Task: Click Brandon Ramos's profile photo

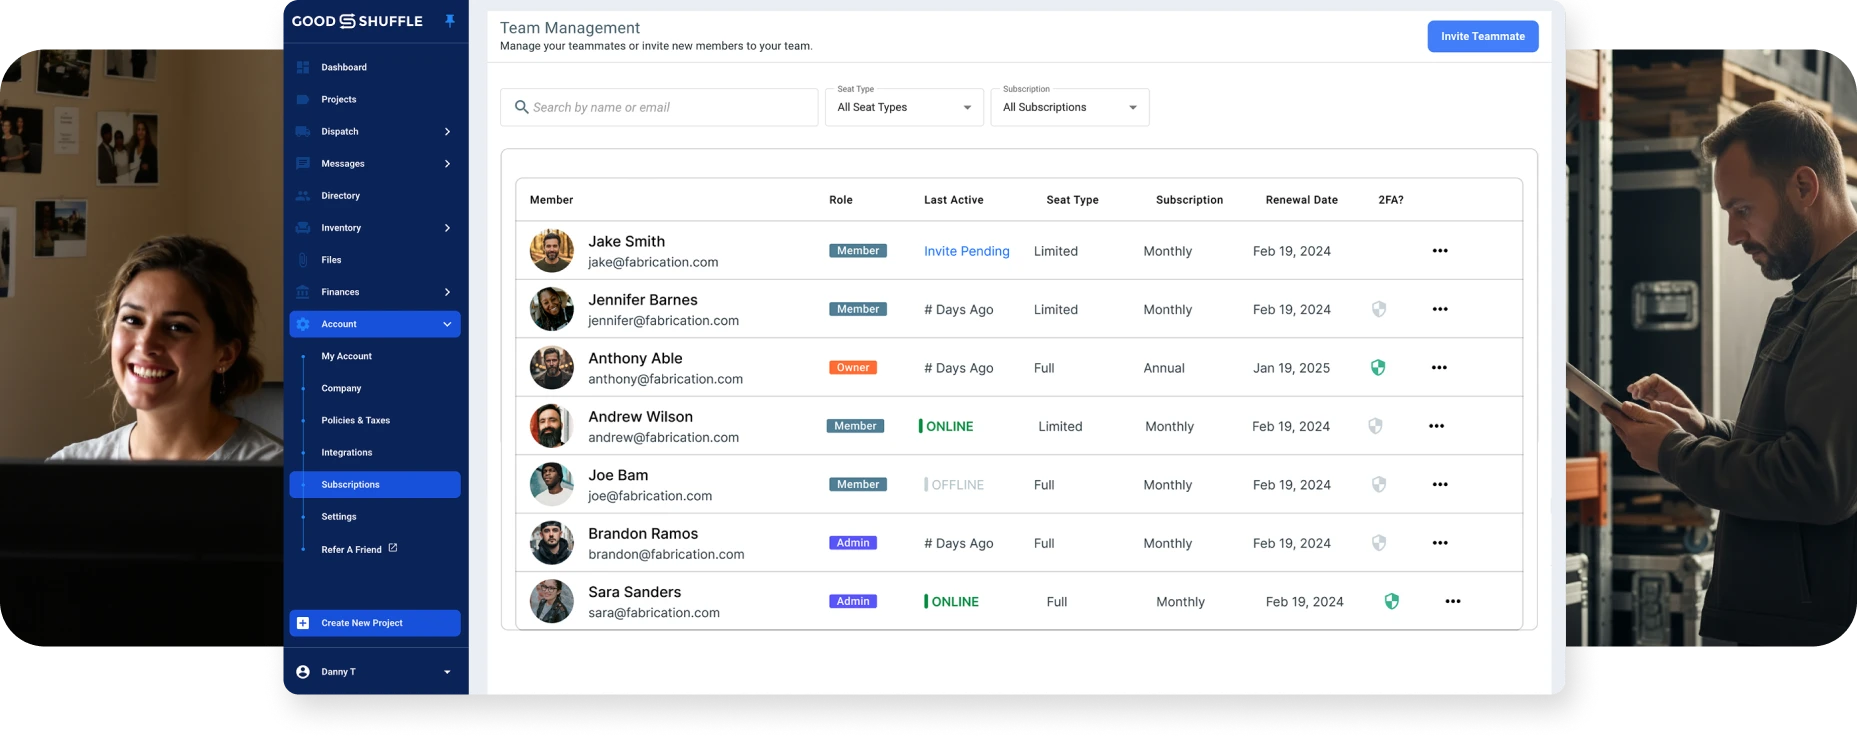Action: [552, 543]
